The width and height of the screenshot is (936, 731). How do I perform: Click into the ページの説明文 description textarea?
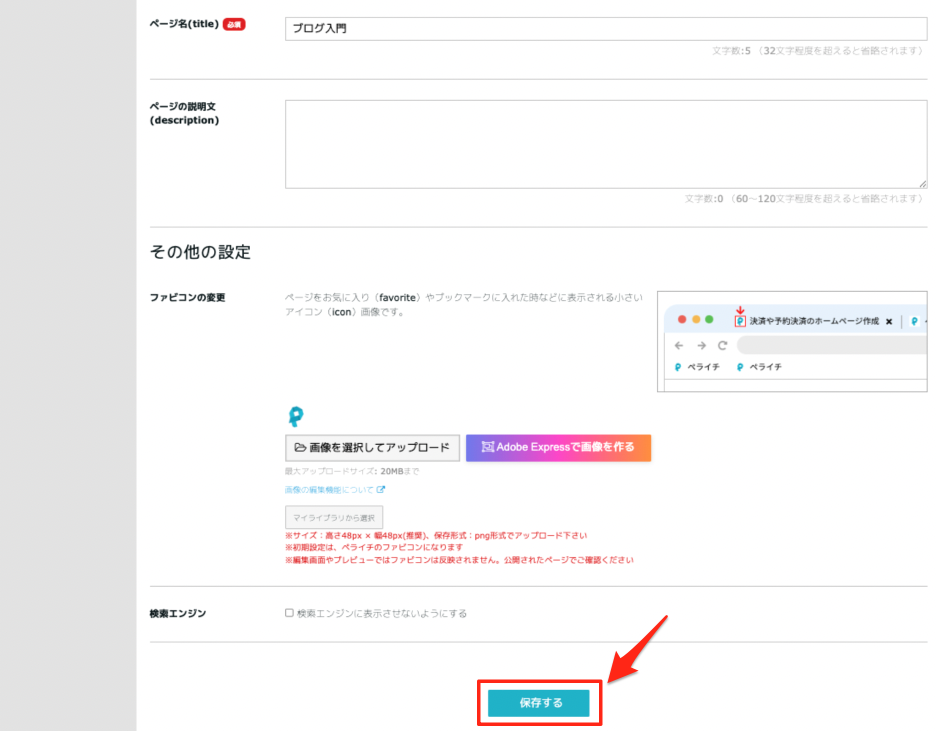coord(605,144)
